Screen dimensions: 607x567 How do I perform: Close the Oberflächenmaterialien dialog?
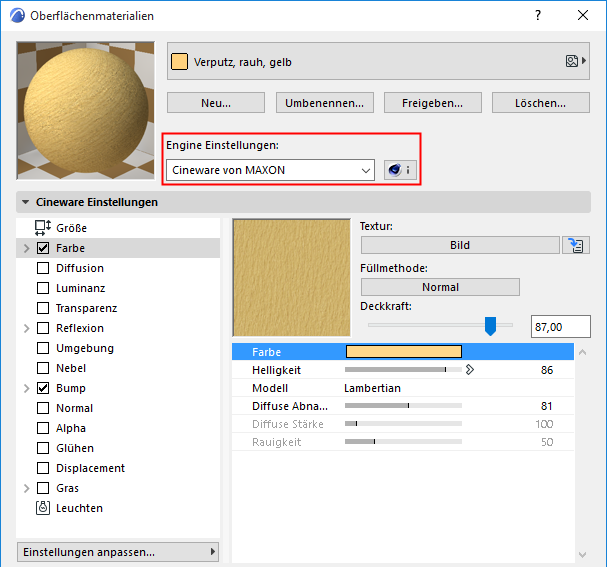pyautogui.click(x=583, y=15)
